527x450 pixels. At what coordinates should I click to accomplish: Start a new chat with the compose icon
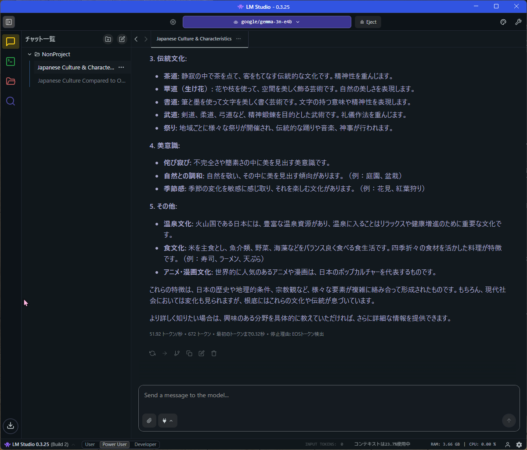tap(122, 39)
